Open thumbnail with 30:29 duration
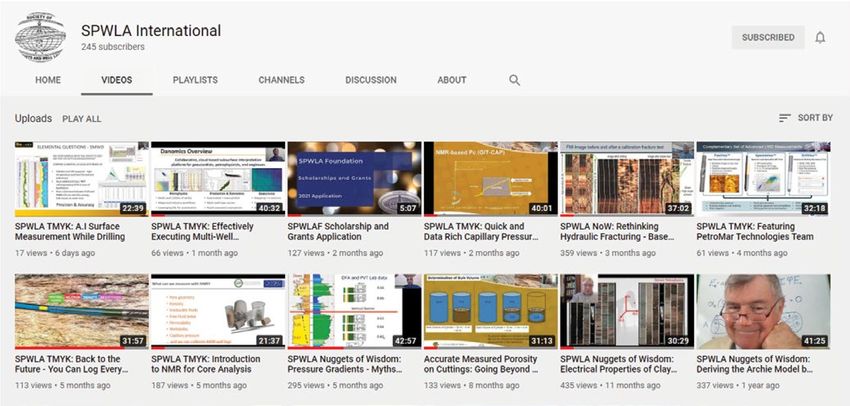The image size is (850, 406). pos(627,311)
